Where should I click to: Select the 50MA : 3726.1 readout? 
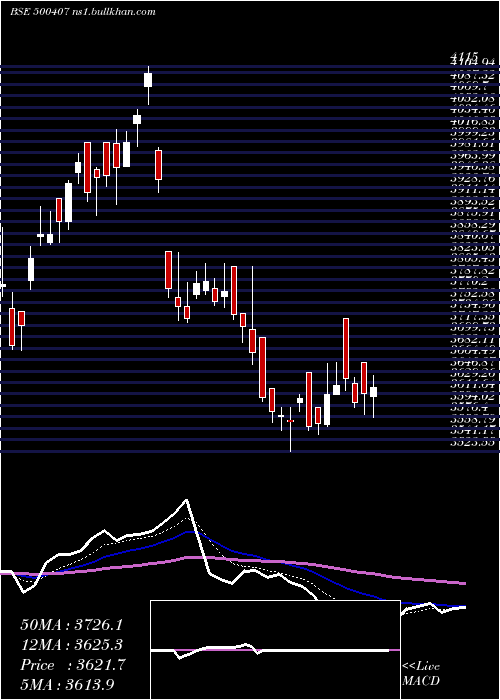(x=71, y=625)
